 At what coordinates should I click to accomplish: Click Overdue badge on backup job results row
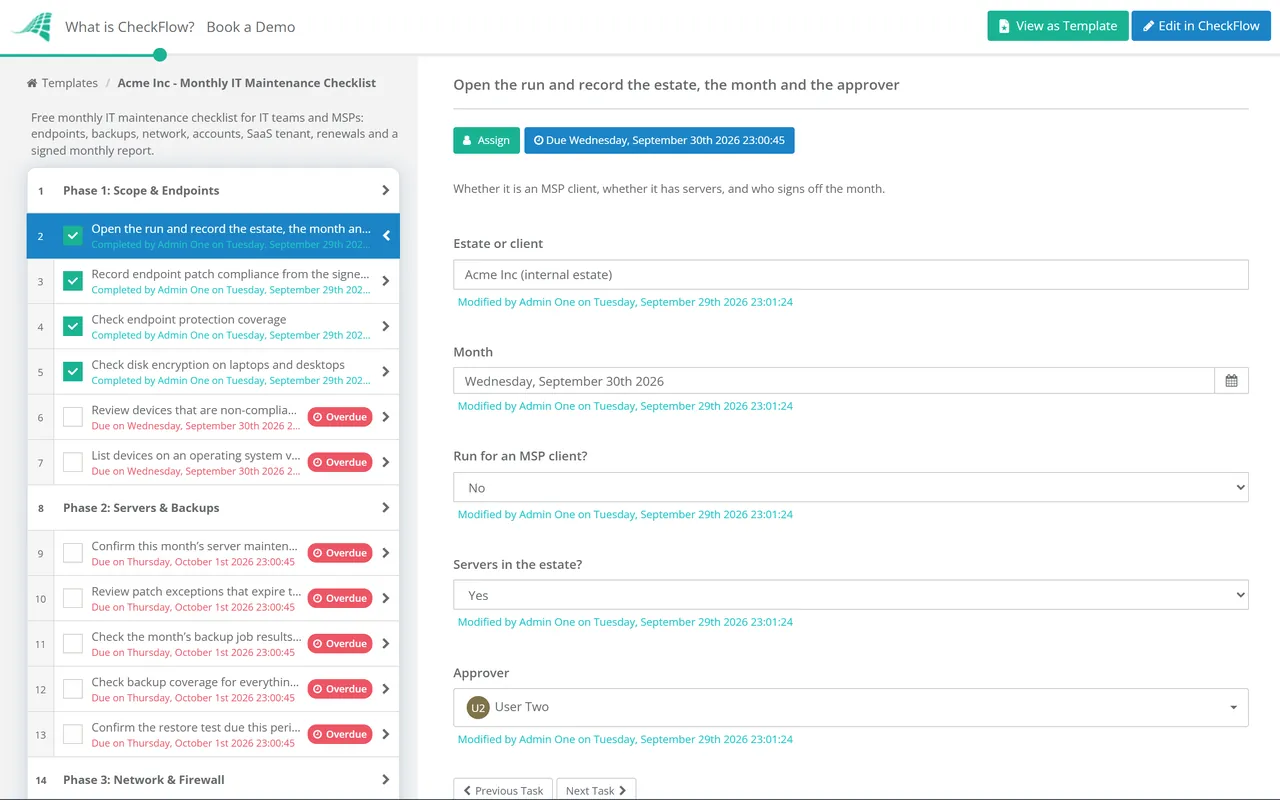[339, 643]
